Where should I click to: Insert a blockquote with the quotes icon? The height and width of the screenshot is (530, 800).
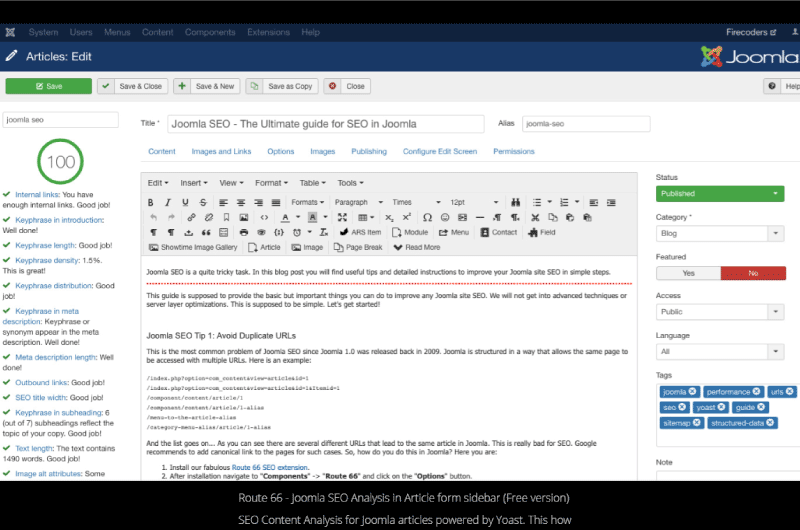click(206, 233)
